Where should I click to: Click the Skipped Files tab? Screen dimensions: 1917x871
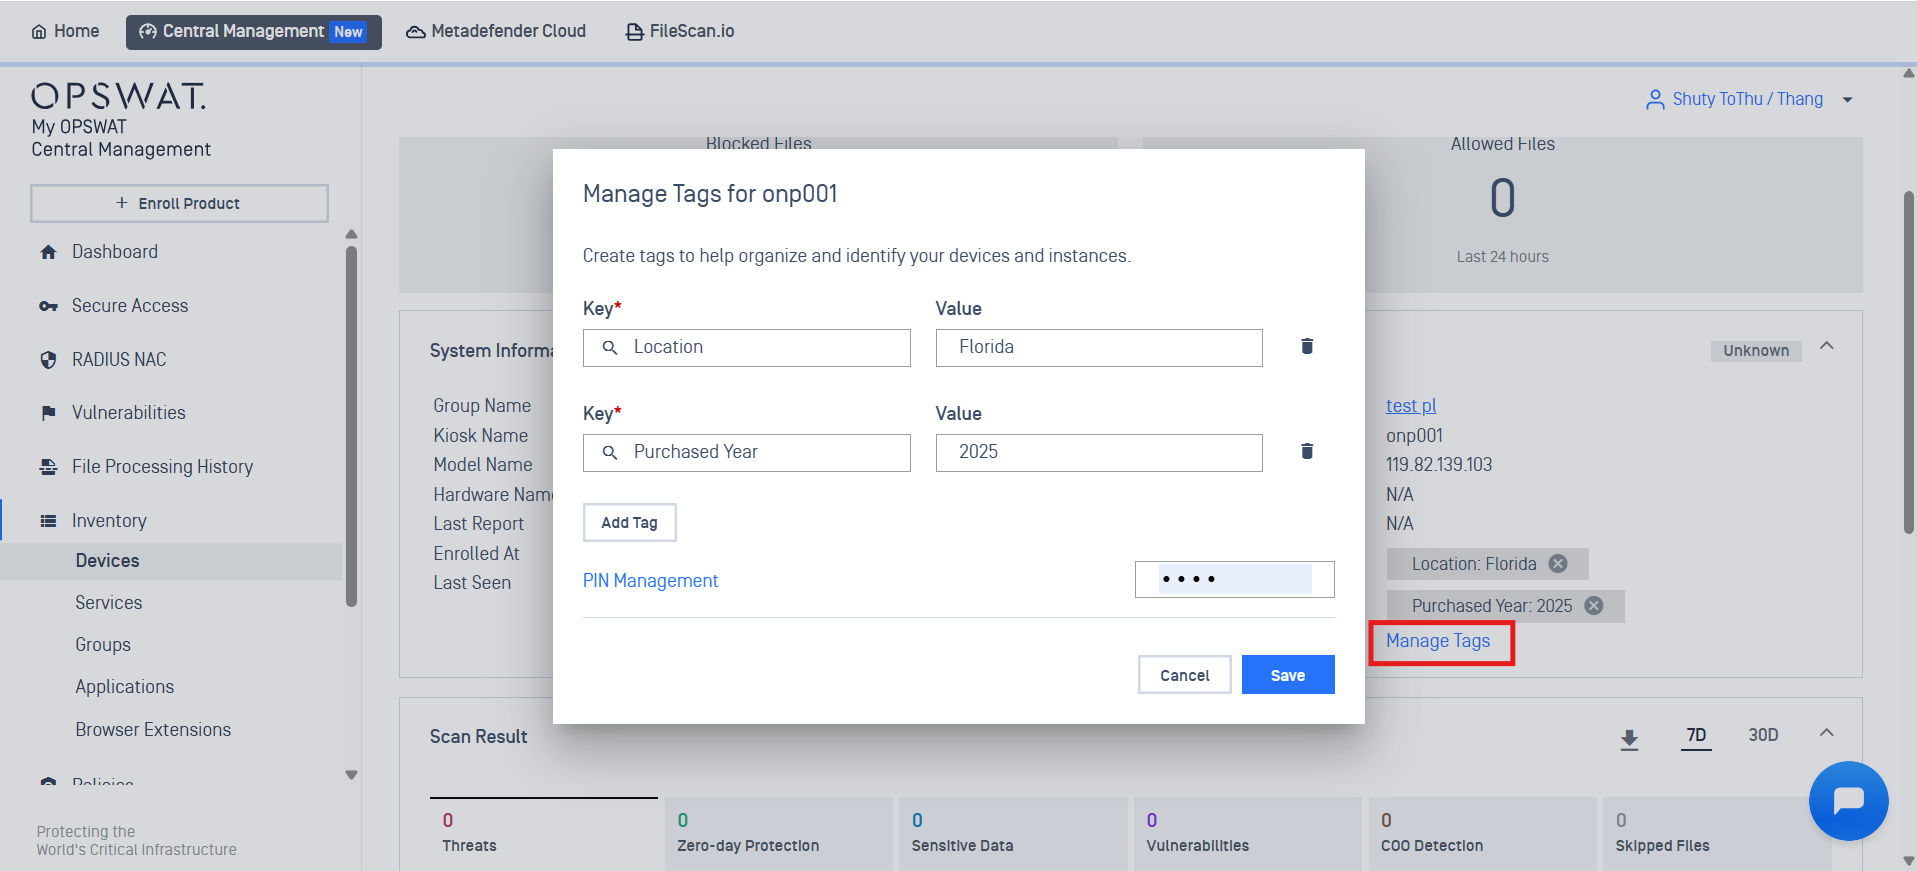(1717, 833)
